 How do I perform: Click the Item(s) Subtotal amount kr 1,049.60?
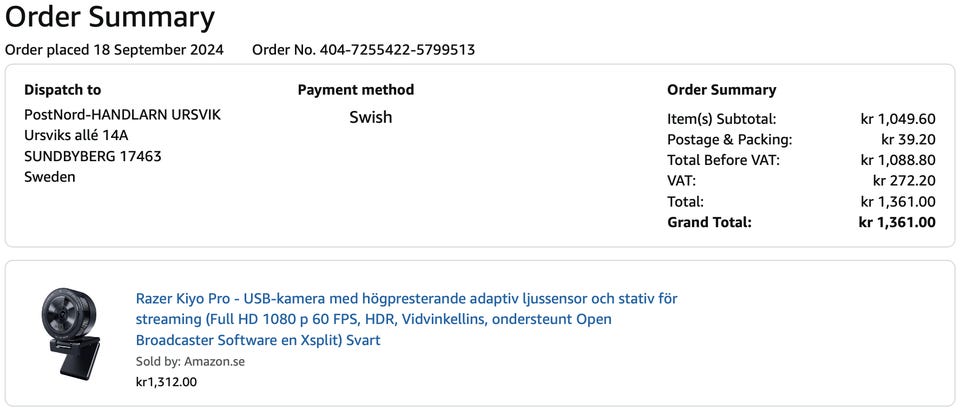tap(897, 119)
